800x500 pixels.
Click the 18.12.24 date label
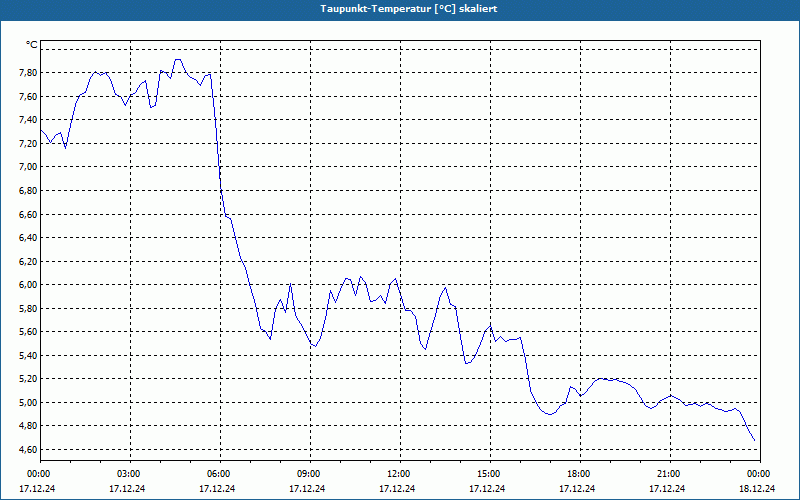point(757,488)
